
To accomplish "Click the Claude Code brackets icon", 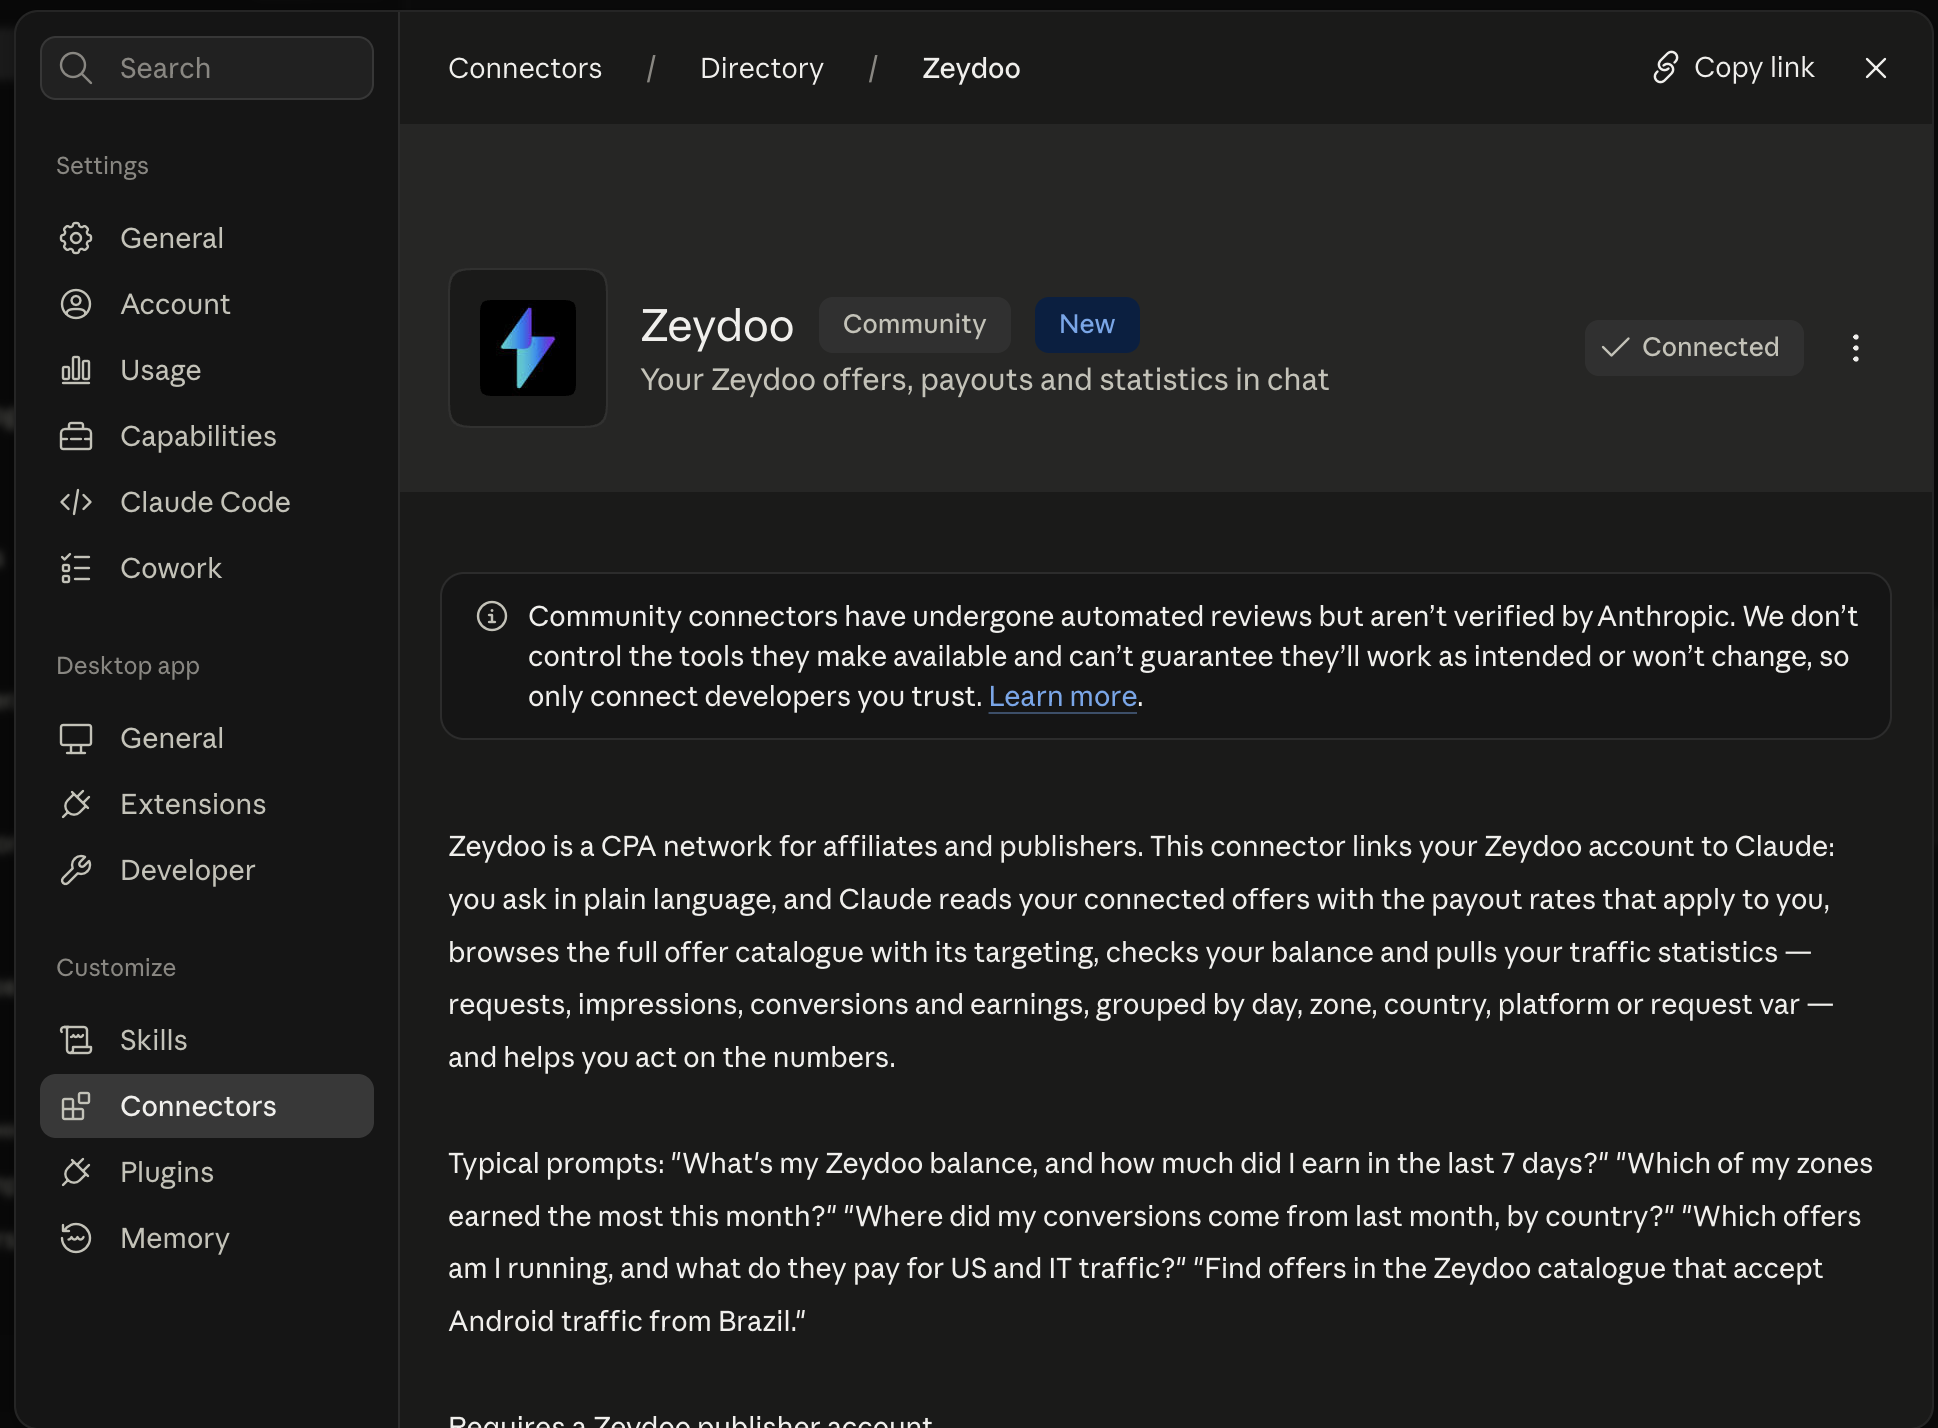I will (x=76, y=502).
